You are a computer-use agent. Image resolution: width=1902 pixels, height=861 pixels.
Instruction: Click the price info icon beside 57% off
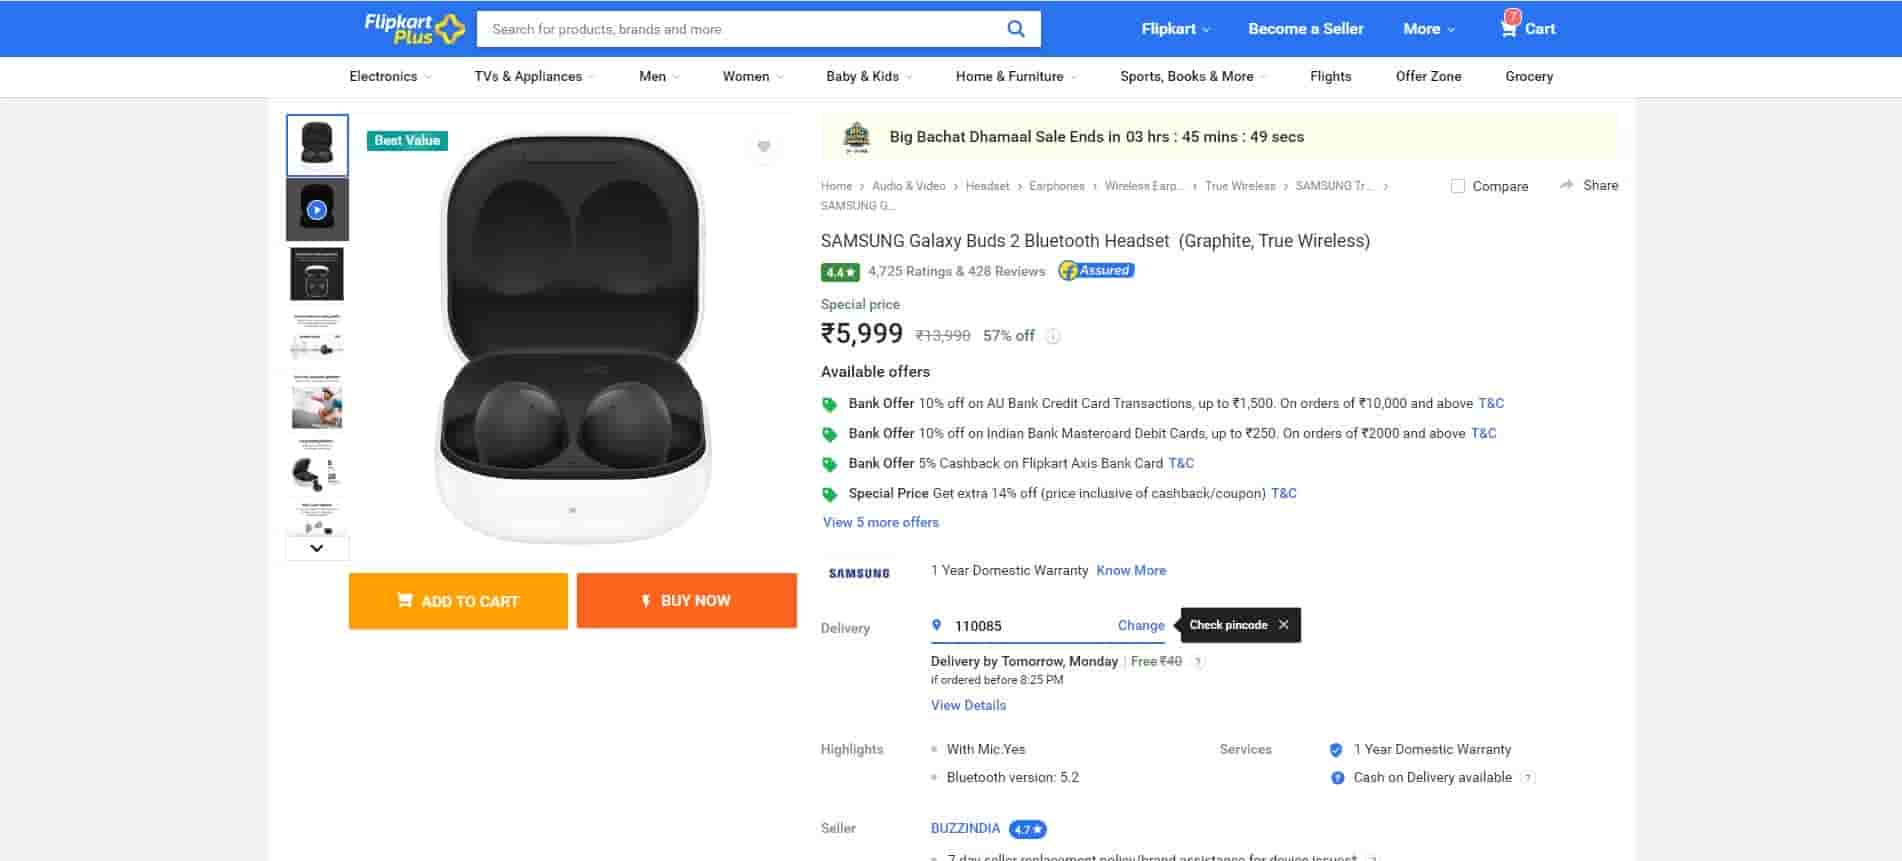pyautogui.click(x=1053, y=336)
